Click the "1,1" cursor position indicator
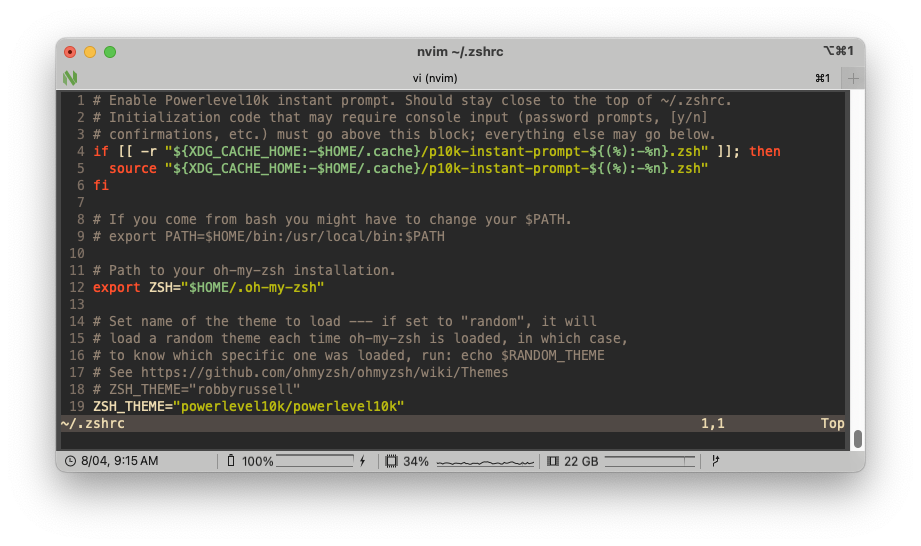 pyautogui.click(x=712, y=423)
